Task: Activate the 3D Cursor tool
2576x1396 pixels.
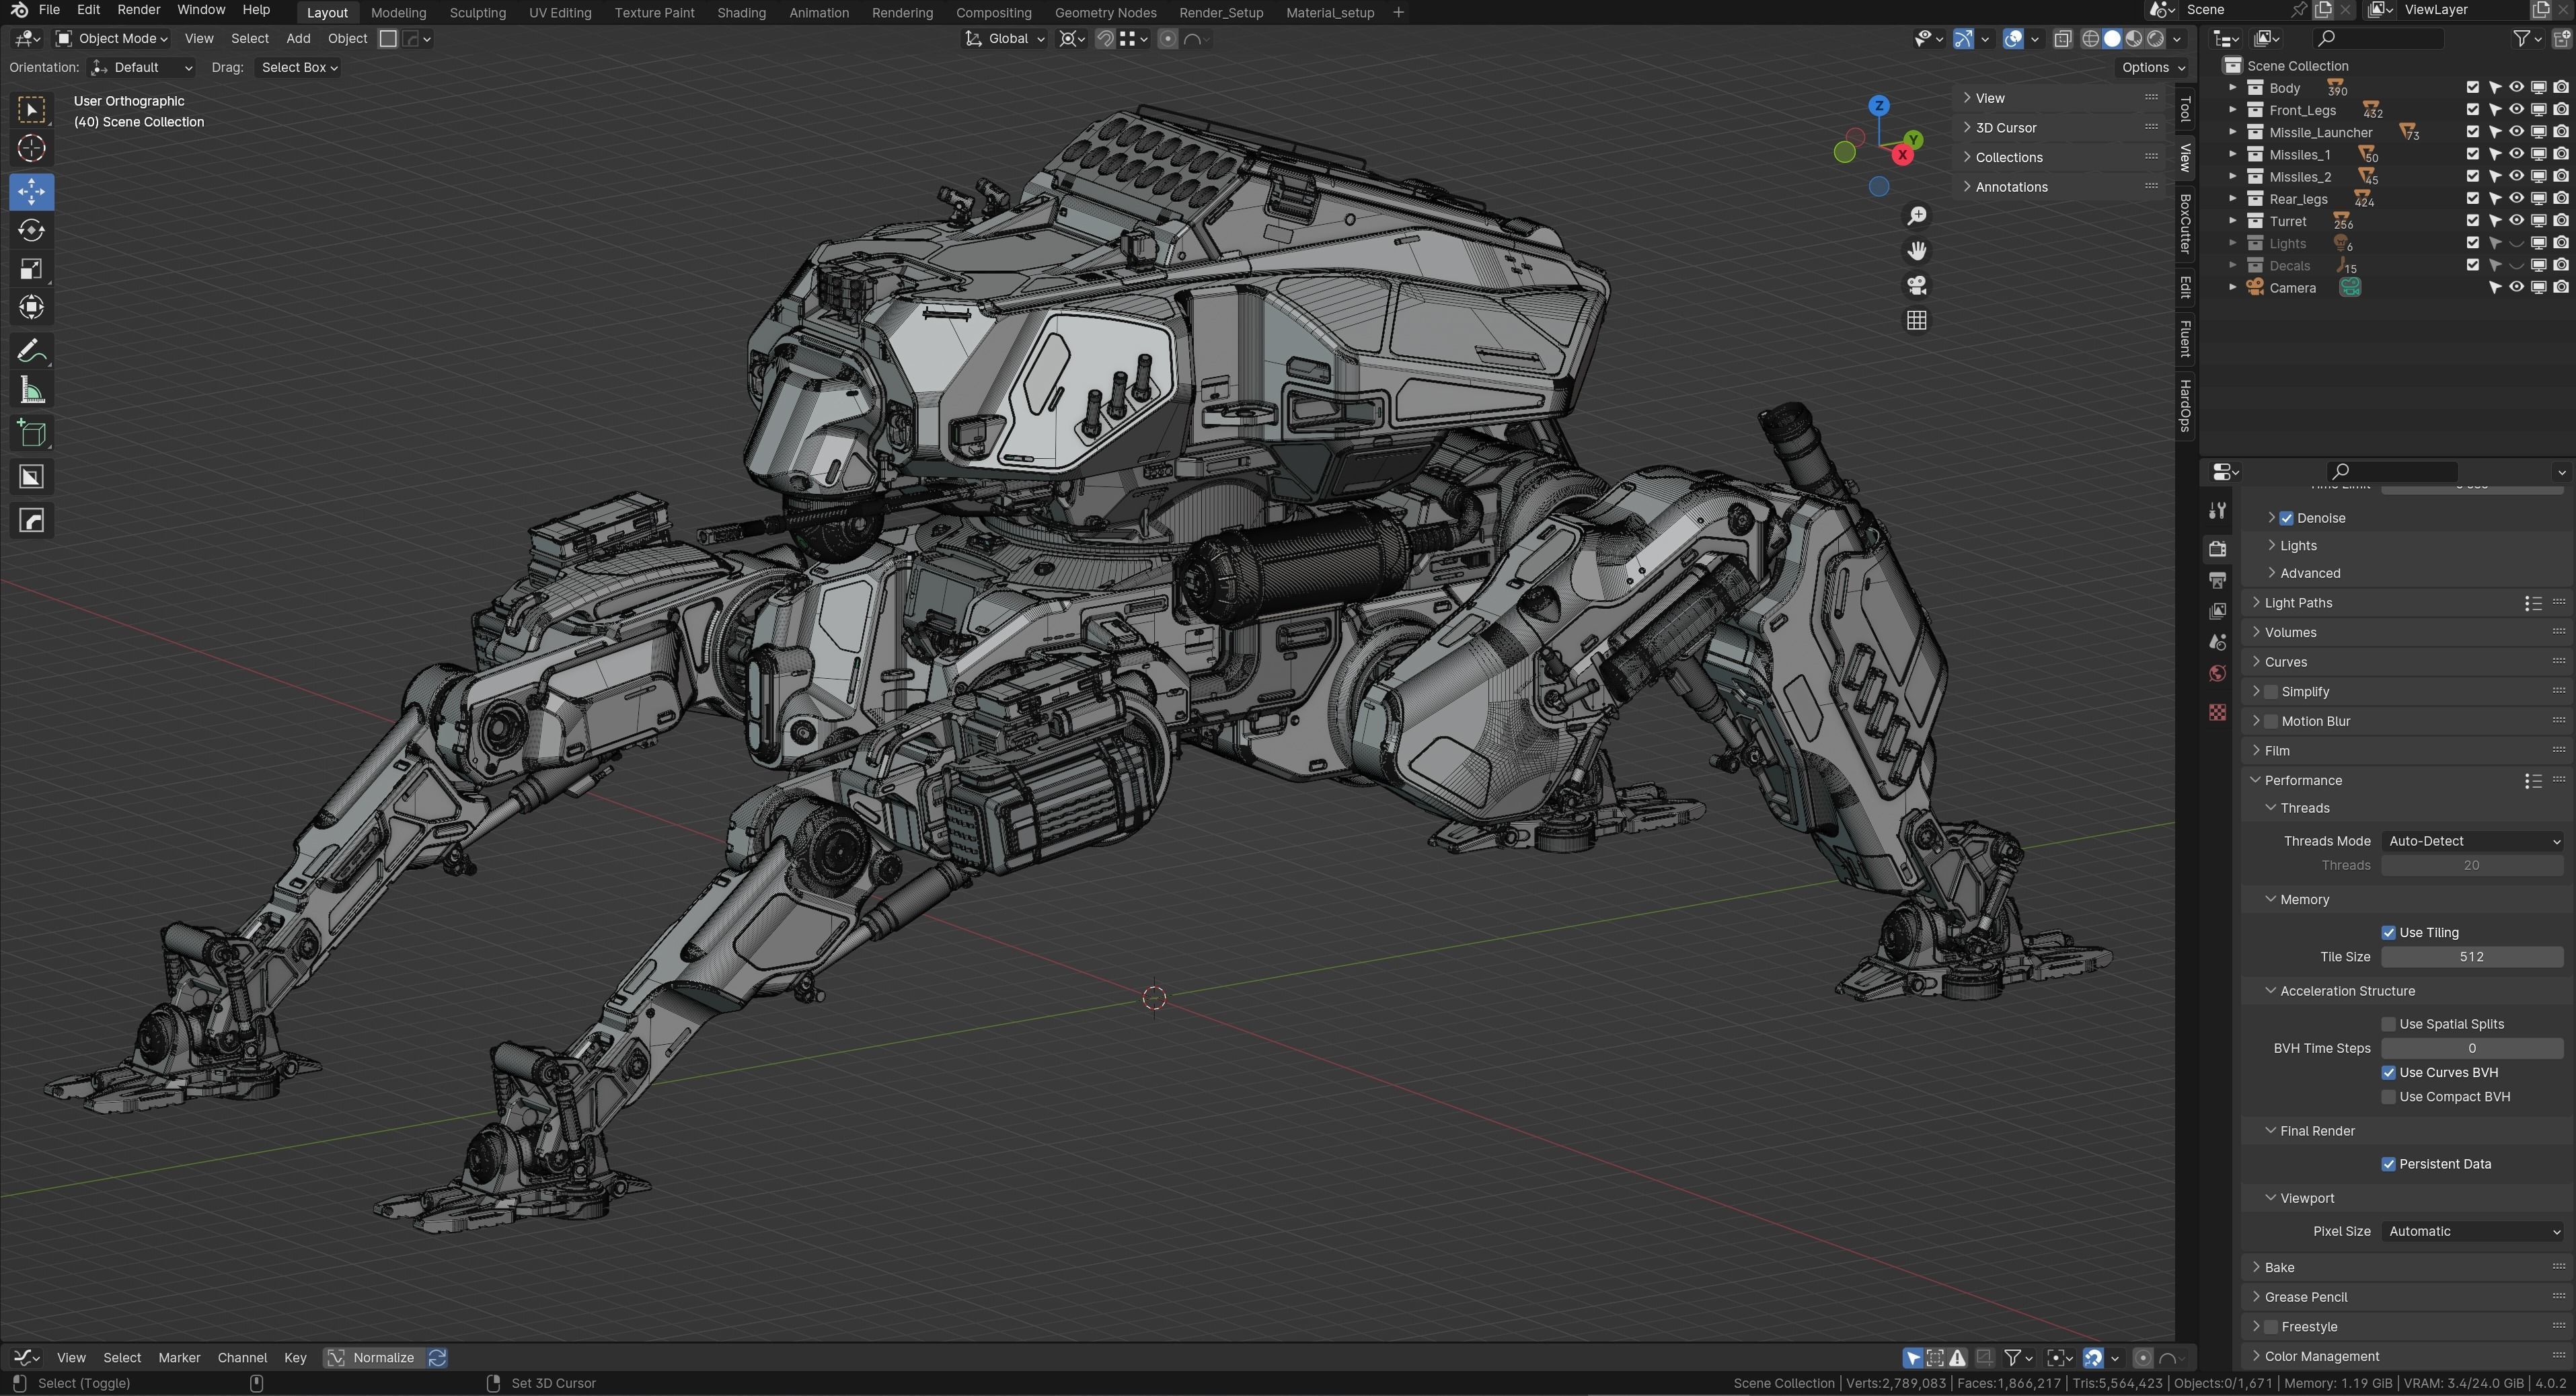Action: (31, 149)
